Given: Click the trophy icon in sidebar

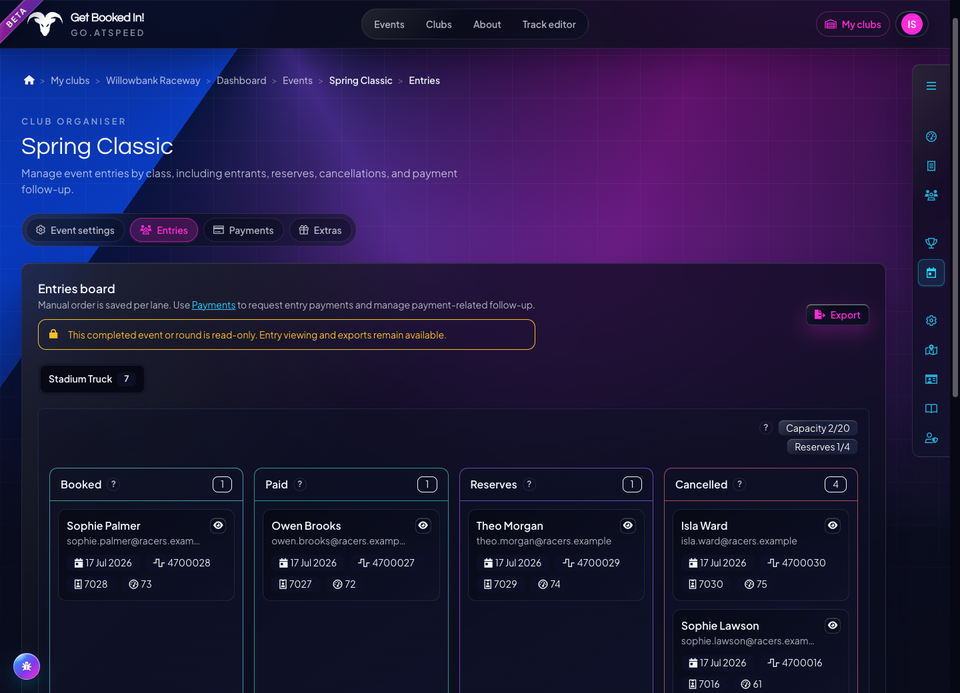Looking at the screenshot, I should tap(931, 243).
